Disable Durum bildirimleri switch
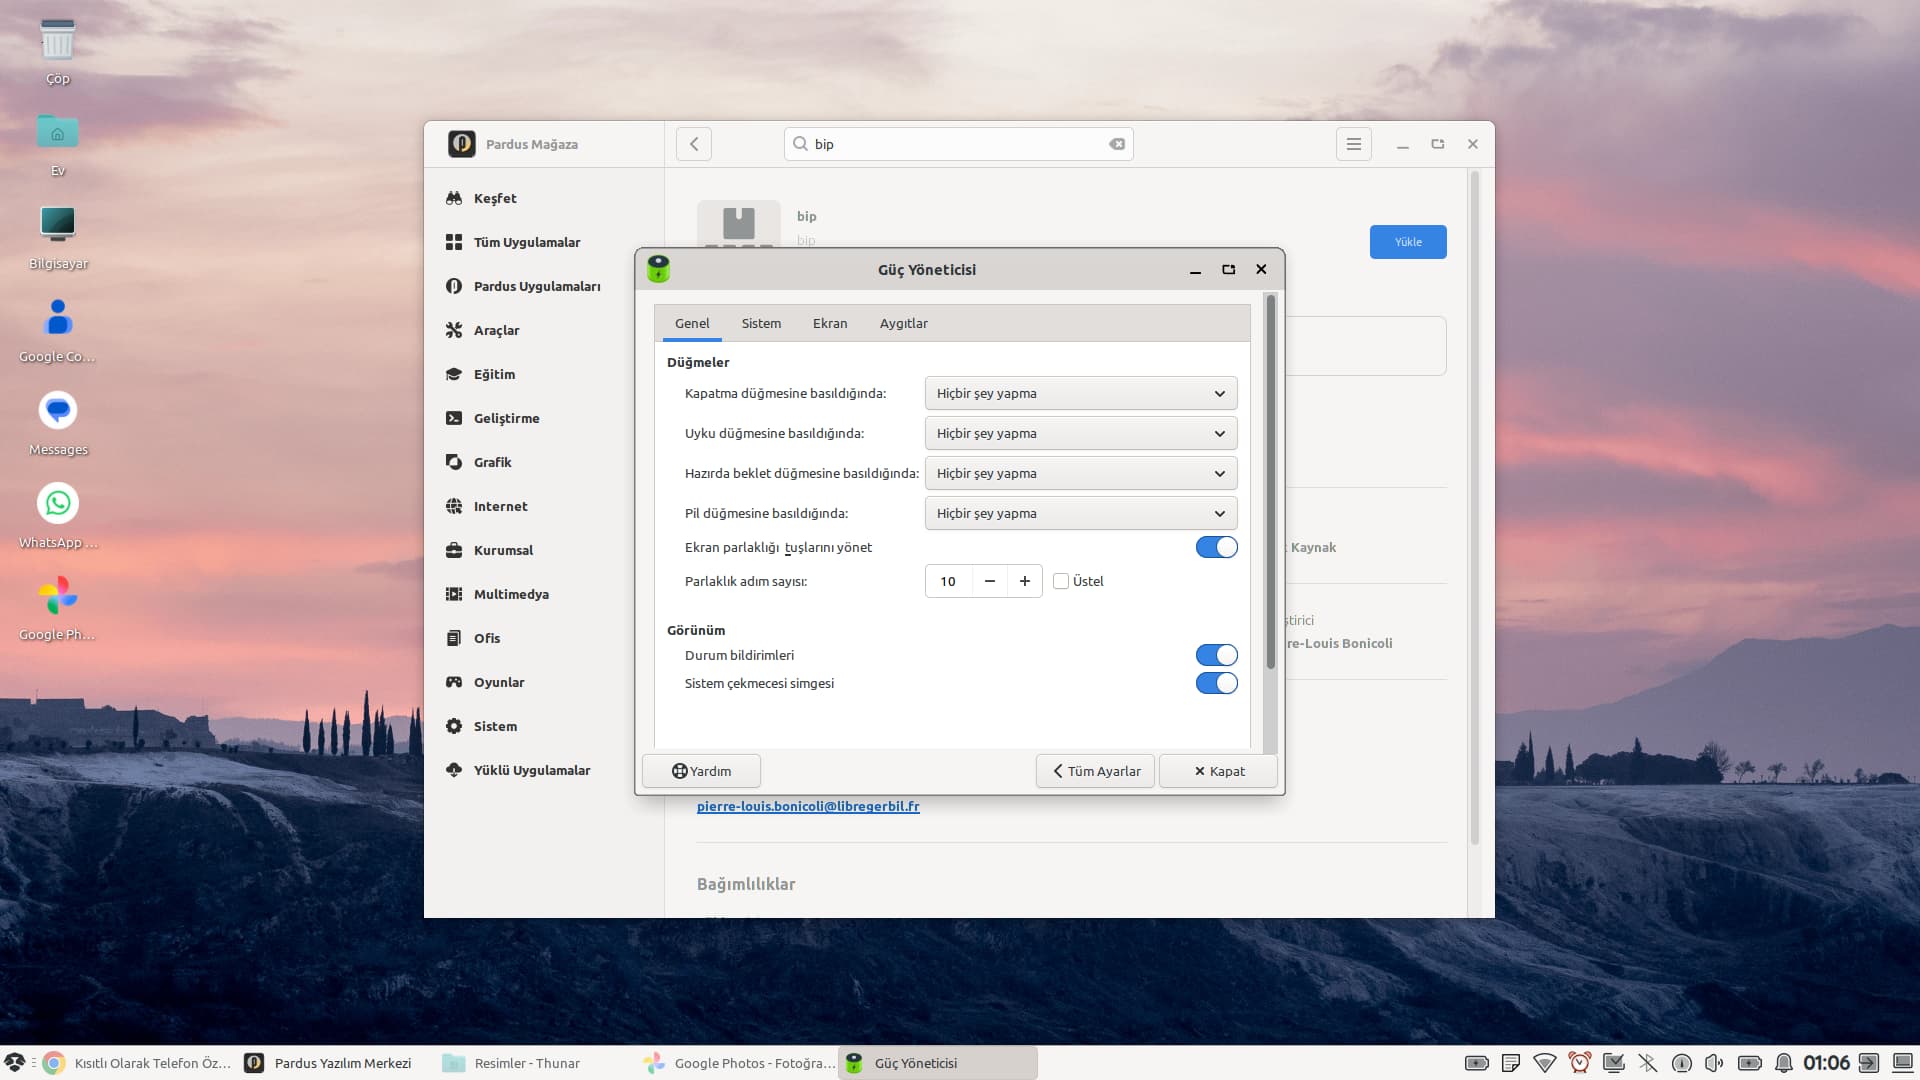 [1216, 655]
